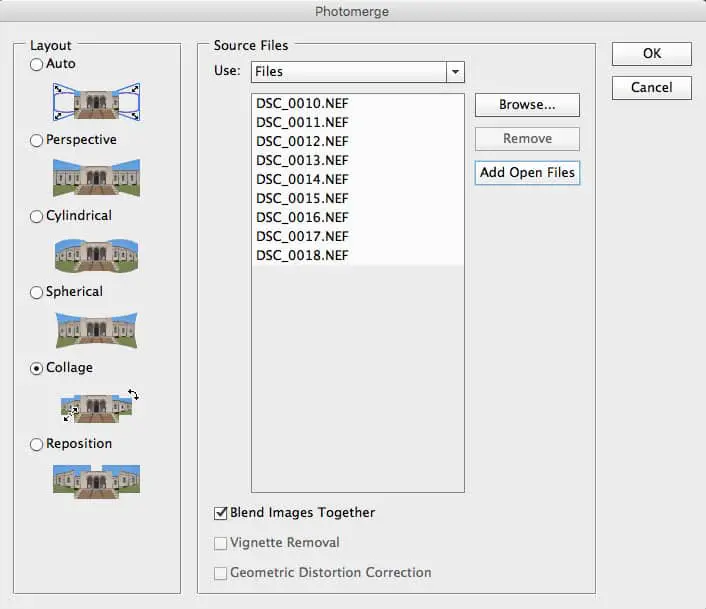Select DSC_0014.NEF from source files

point(302,180)
